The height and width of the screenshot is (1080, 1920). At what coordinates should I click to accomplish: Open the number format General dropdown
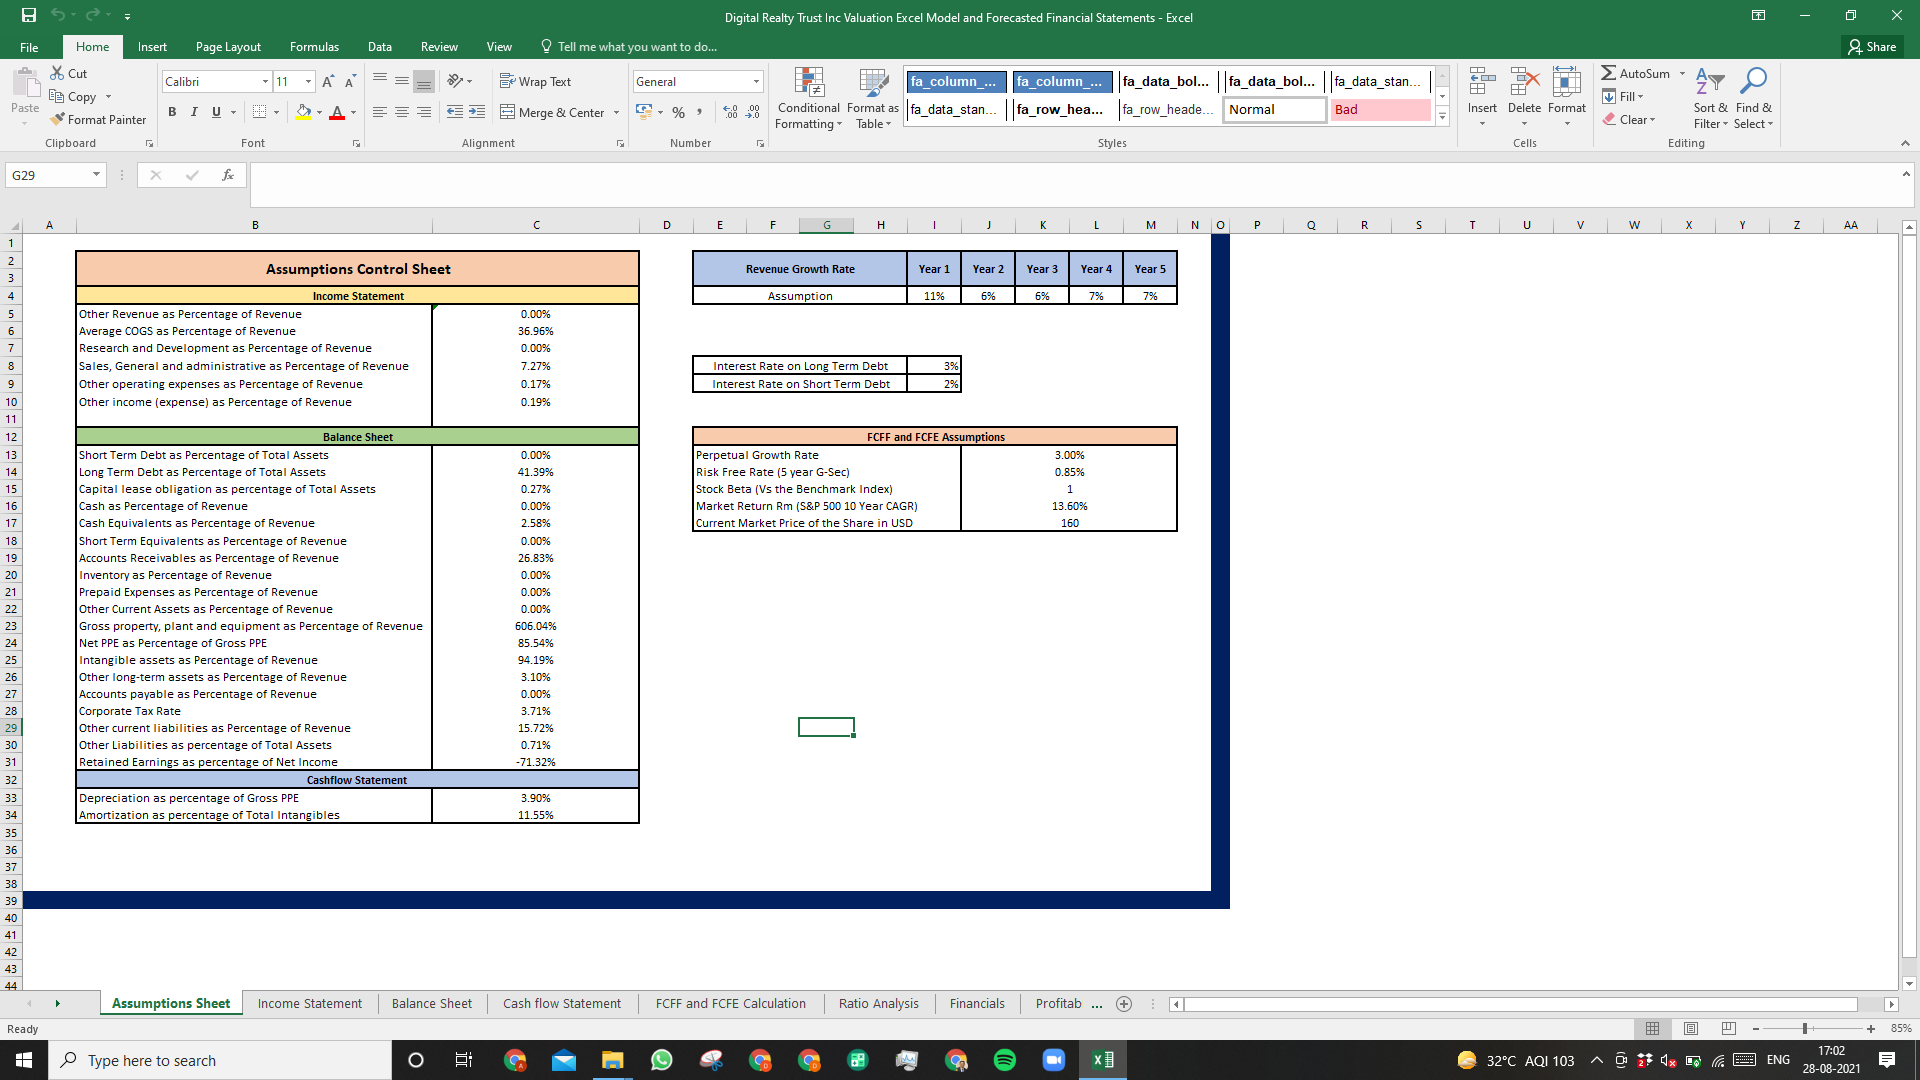(x=756, y=81)
